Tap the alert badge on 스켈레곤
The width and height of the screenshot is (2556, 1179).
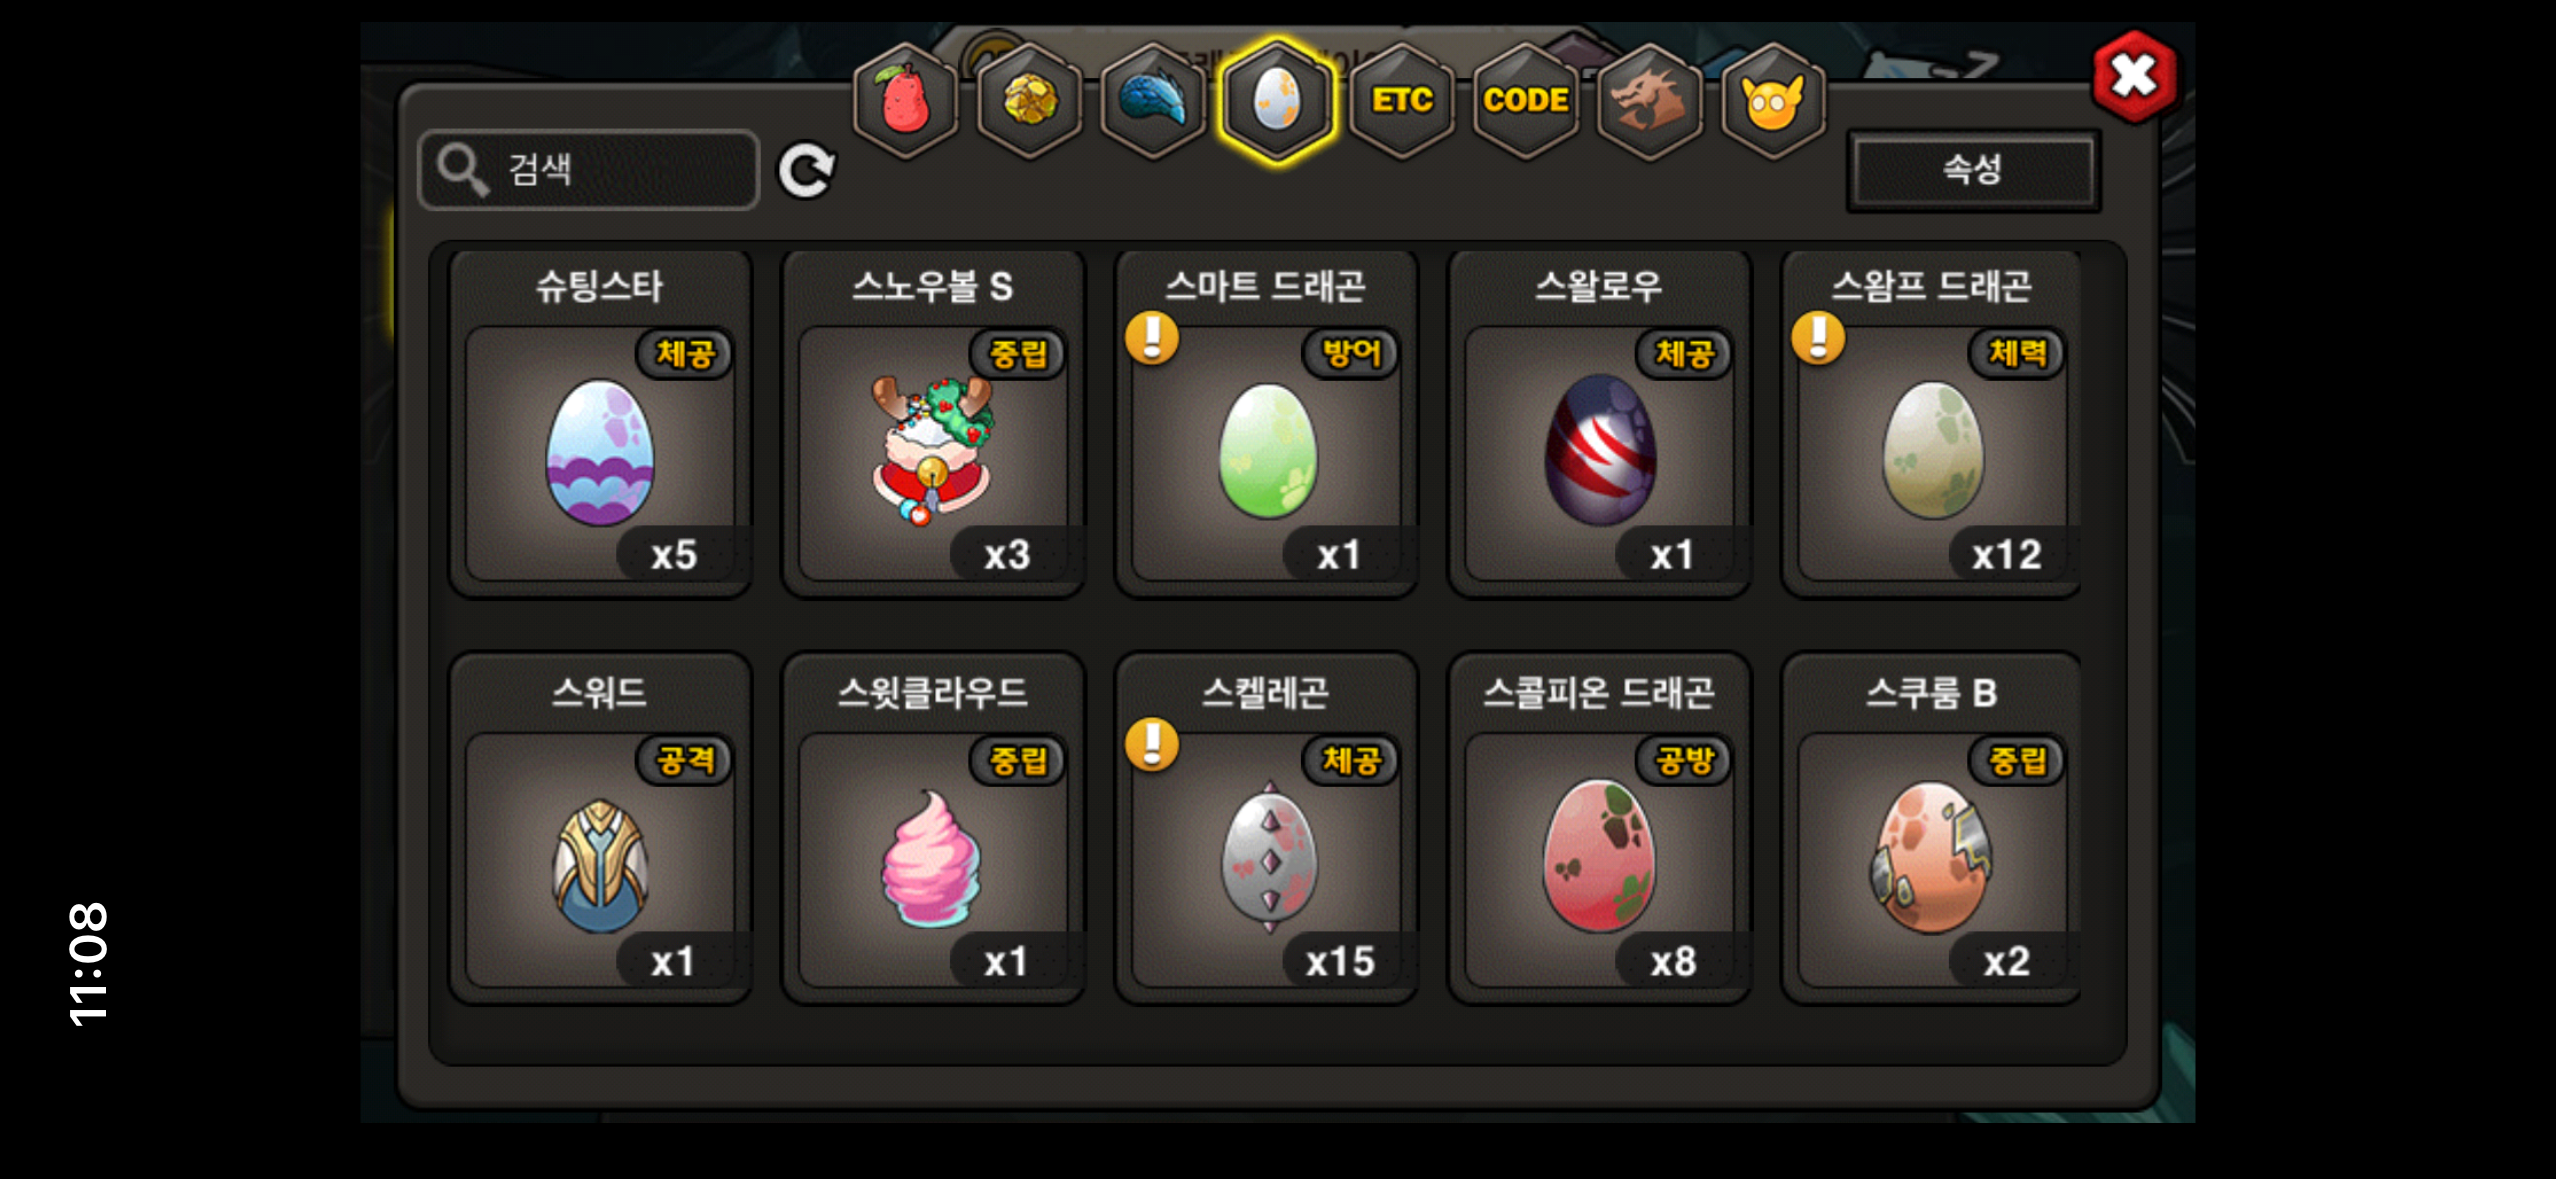[1152, 744]
